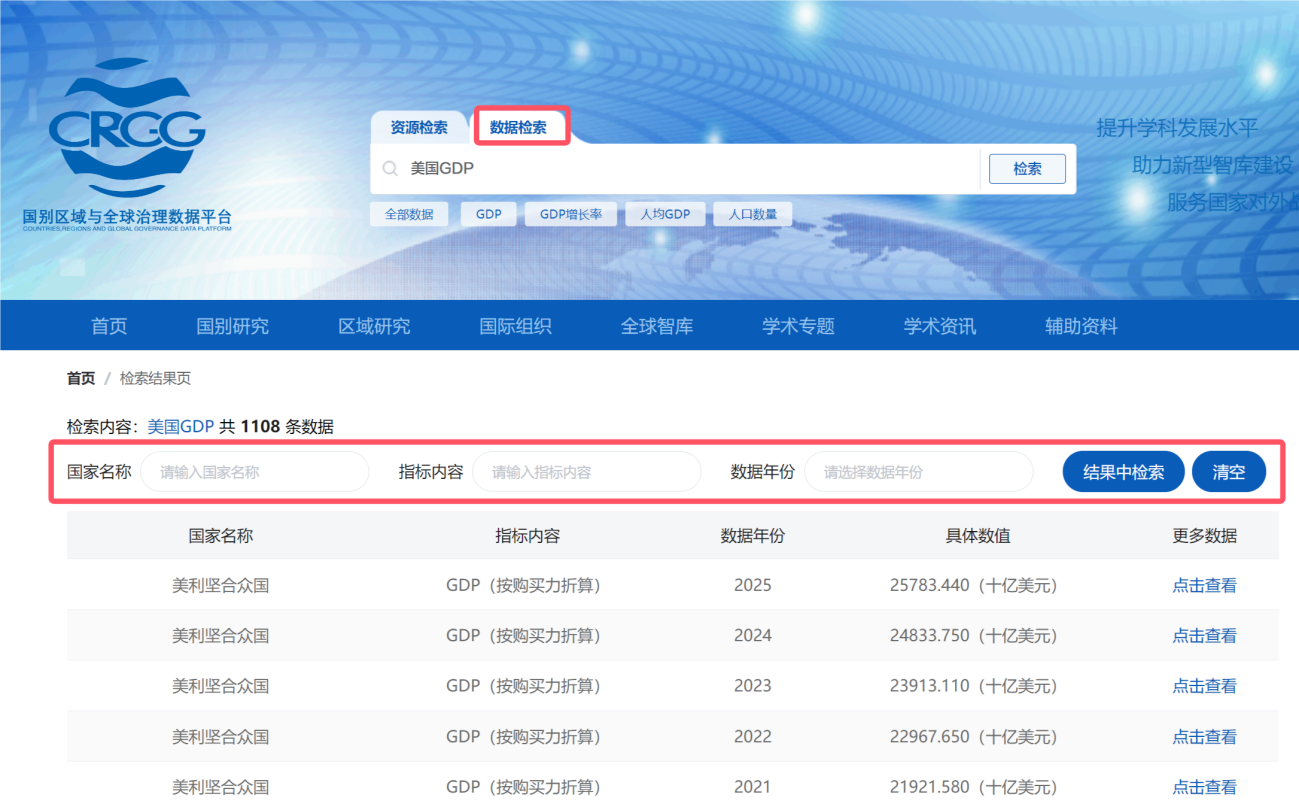This screenshot has height=810, width=1299.
Task: Go to 区域研究 in navigation bar
Action: coord(374,326)
